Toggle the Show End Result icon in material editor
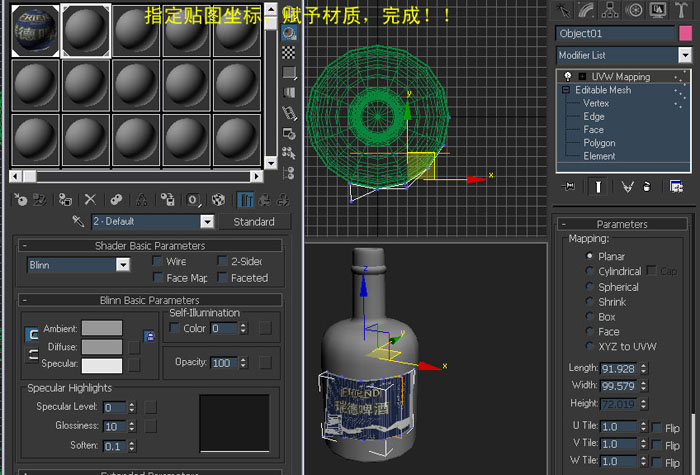 pyautogui.click(x=245, y=200)
